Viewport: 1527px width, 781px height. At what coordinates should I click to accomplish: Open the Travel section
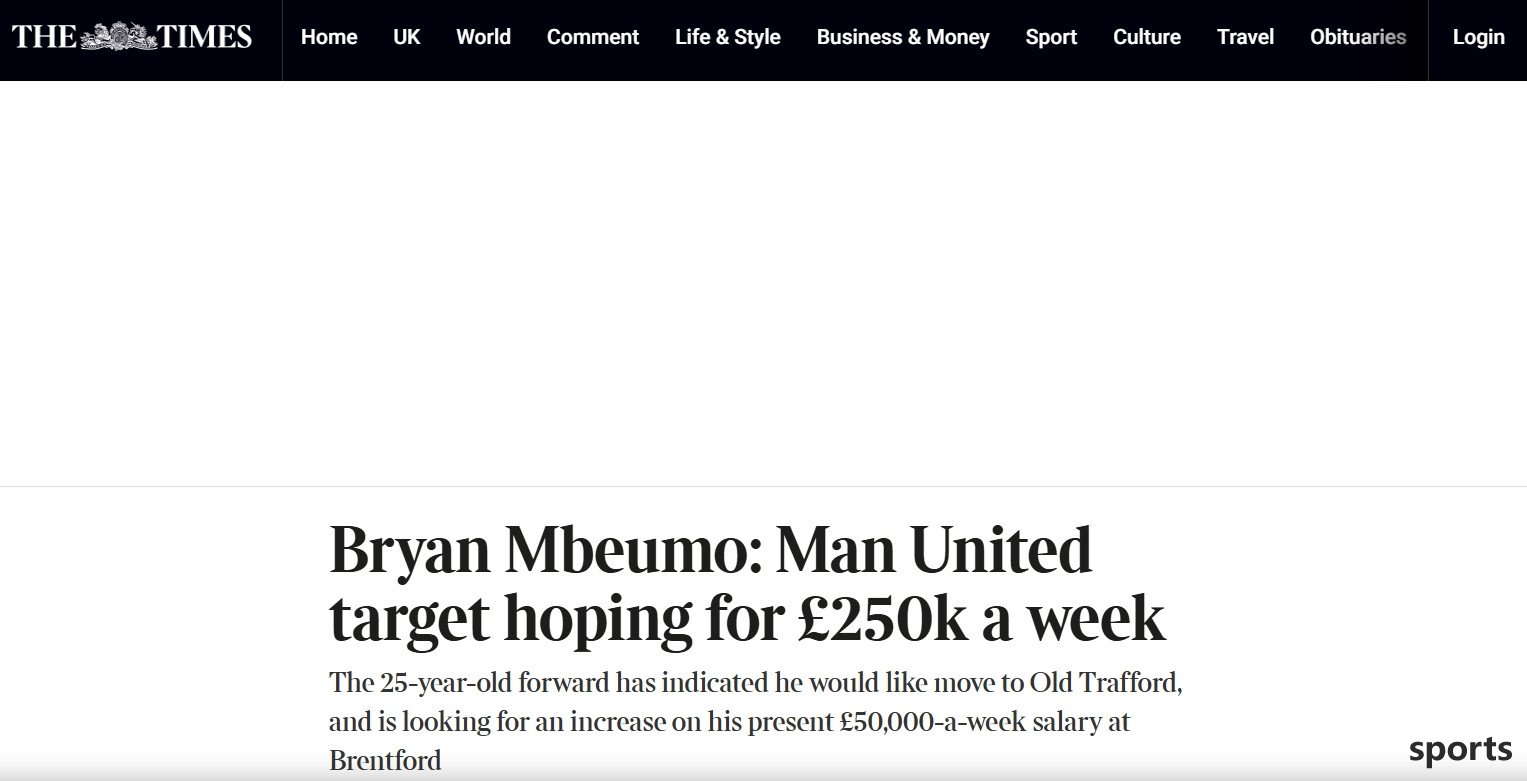point(1245,37)
